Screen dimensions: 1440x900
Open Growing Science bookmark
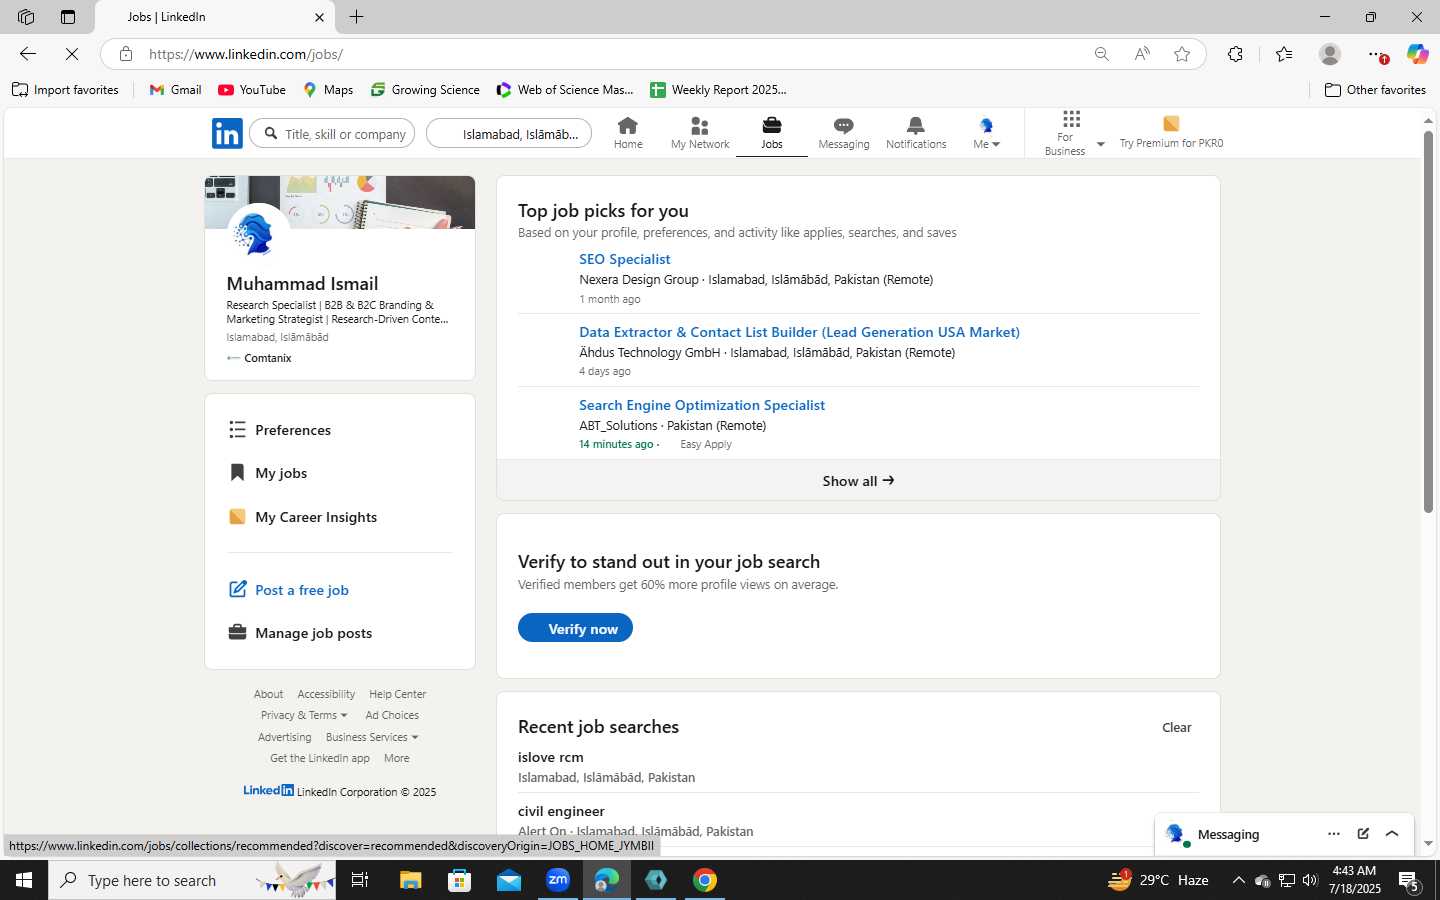coord(425,90)
